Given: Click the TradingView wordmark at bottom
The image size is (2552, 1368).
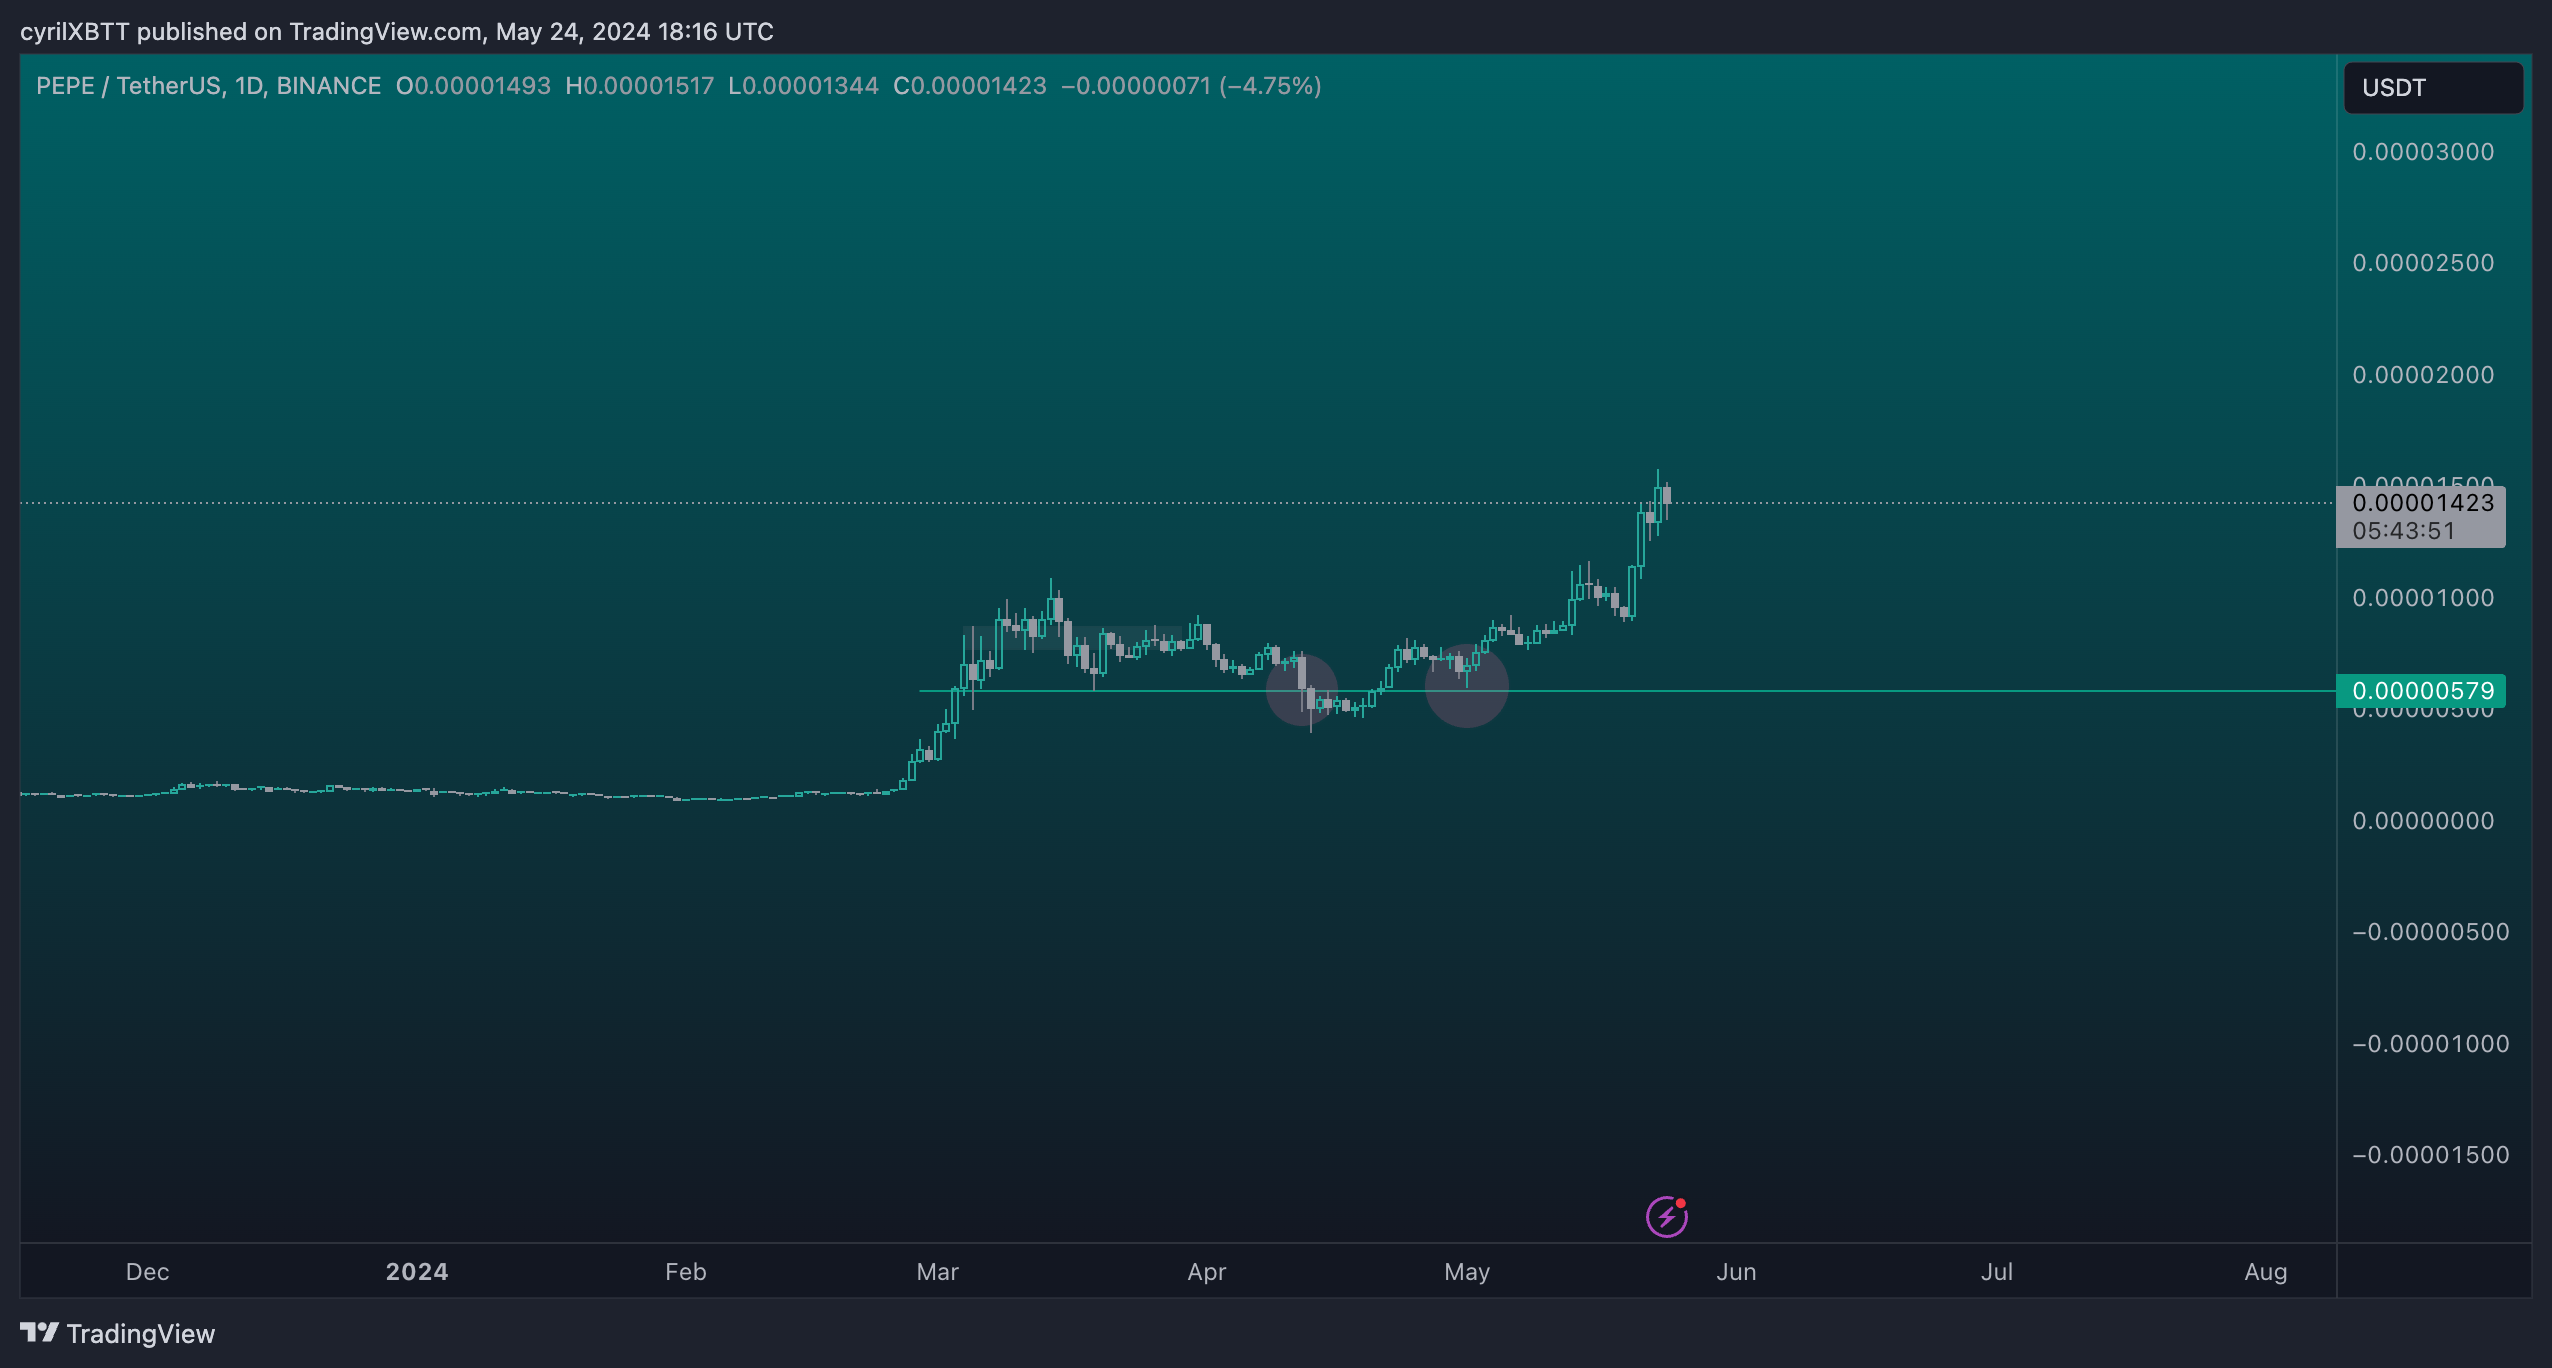Looking at the screenshot, I should point(140,1334).
